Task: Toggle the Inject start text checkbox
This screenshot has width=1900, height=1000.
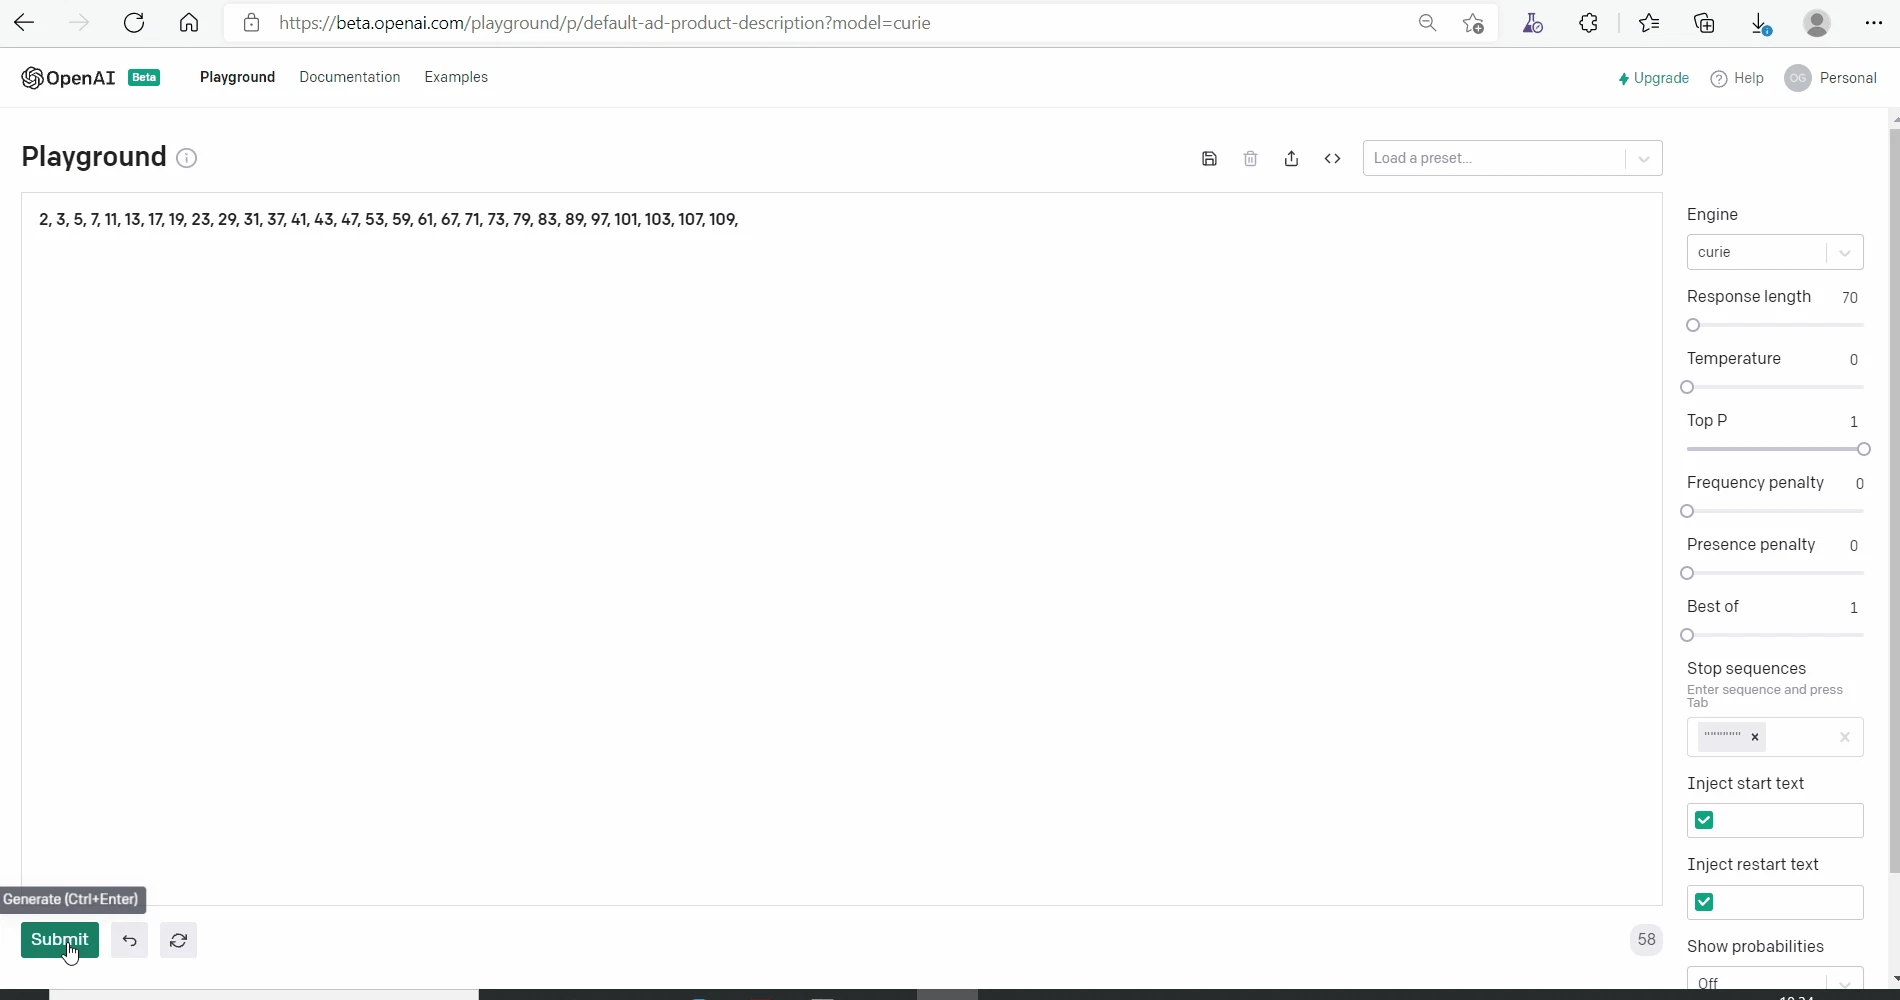Action: (x=1704, y=820)
